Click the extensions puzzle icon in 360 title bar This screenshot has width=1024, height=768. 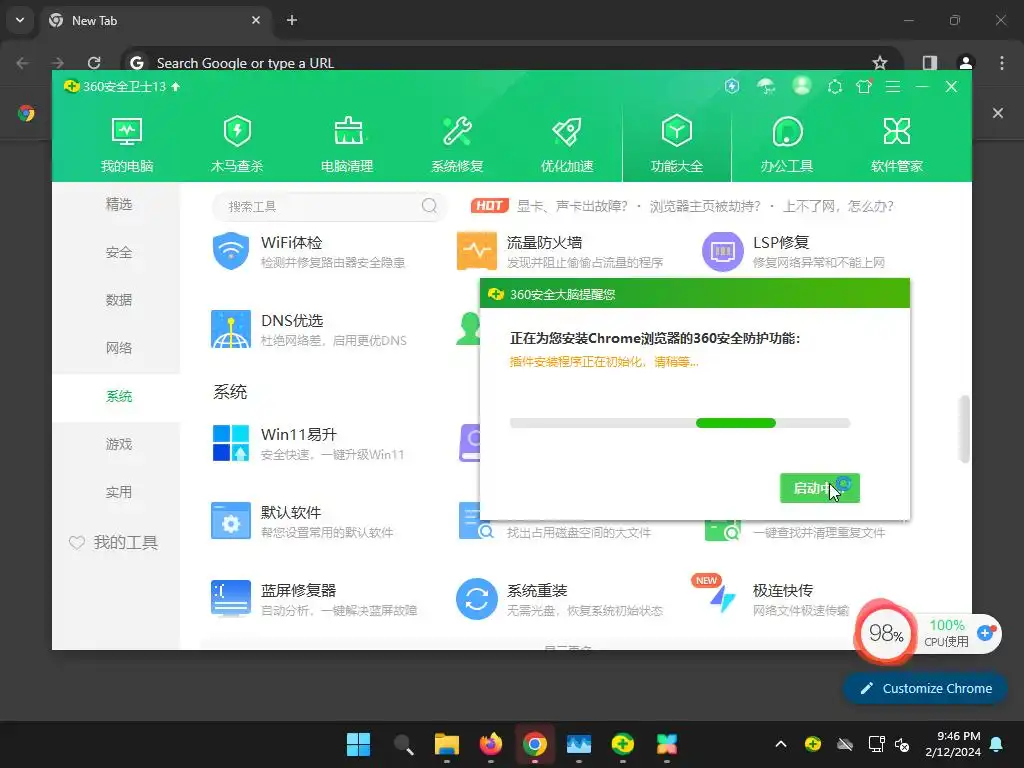pyautogui.click(x=835, y=86)
